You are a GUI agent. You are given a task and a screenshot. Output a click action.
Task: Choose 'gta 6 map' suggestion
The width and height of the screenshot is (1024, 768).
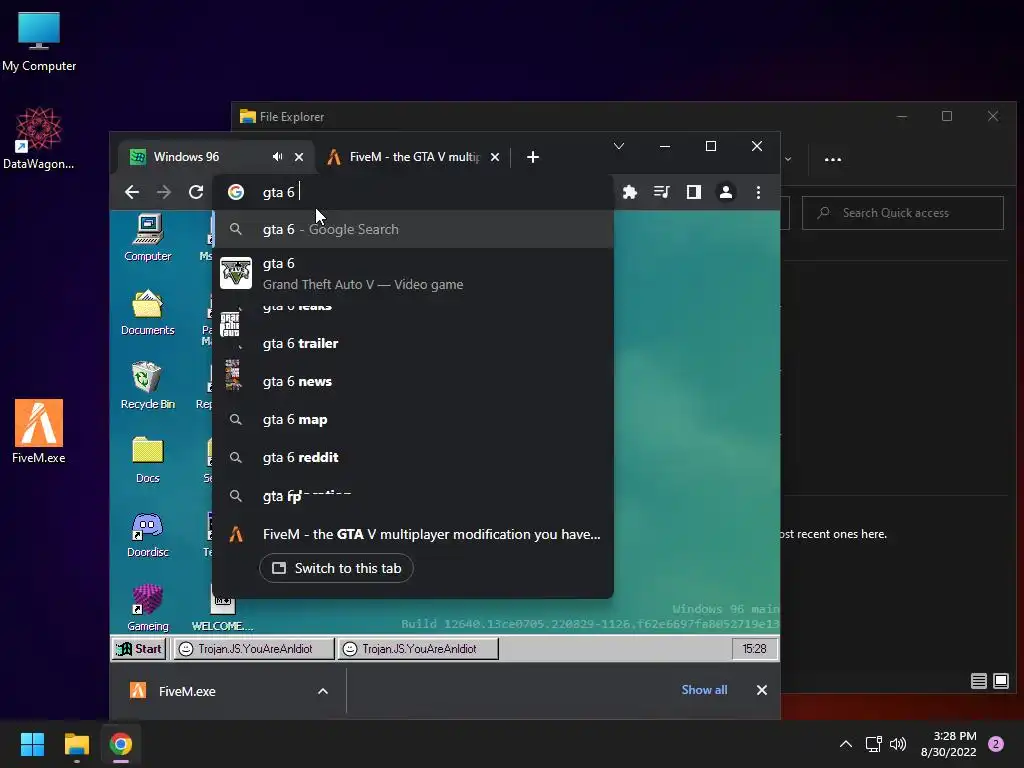413,419
